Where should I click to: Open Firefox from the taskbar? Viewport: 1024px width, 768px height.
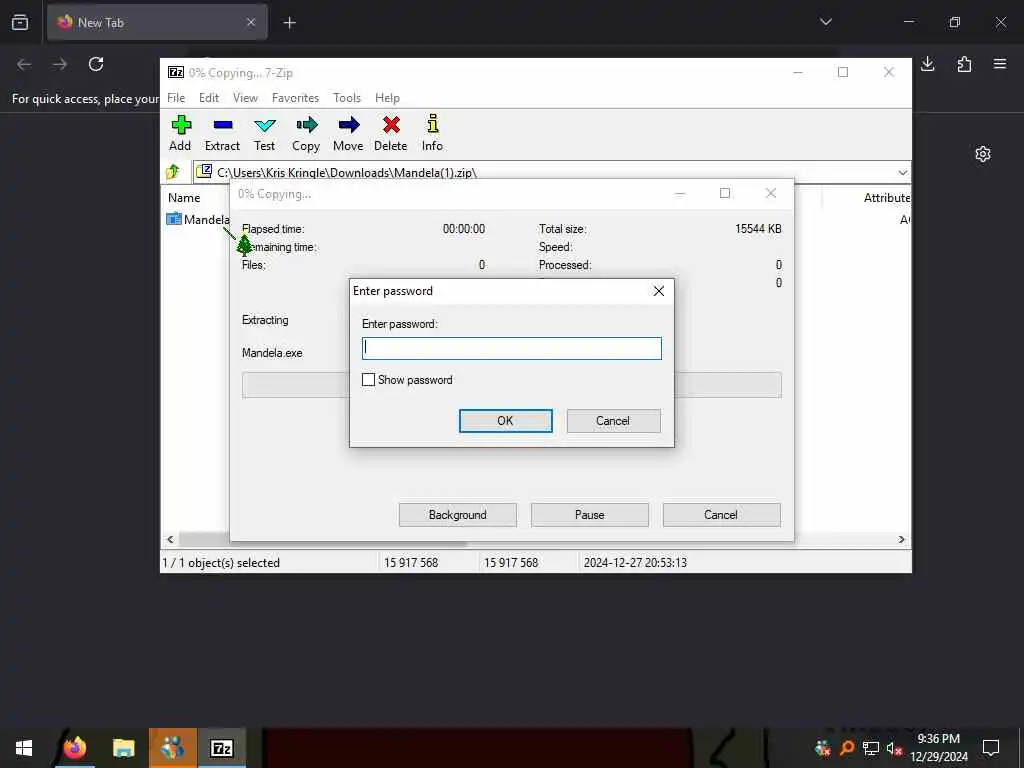75,748
